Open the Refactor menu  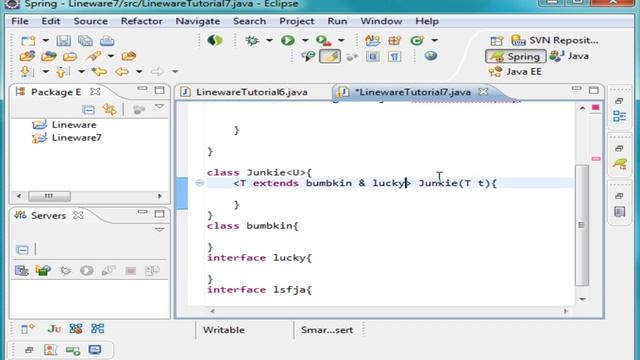pyautogui.click(x=141, y=21)
